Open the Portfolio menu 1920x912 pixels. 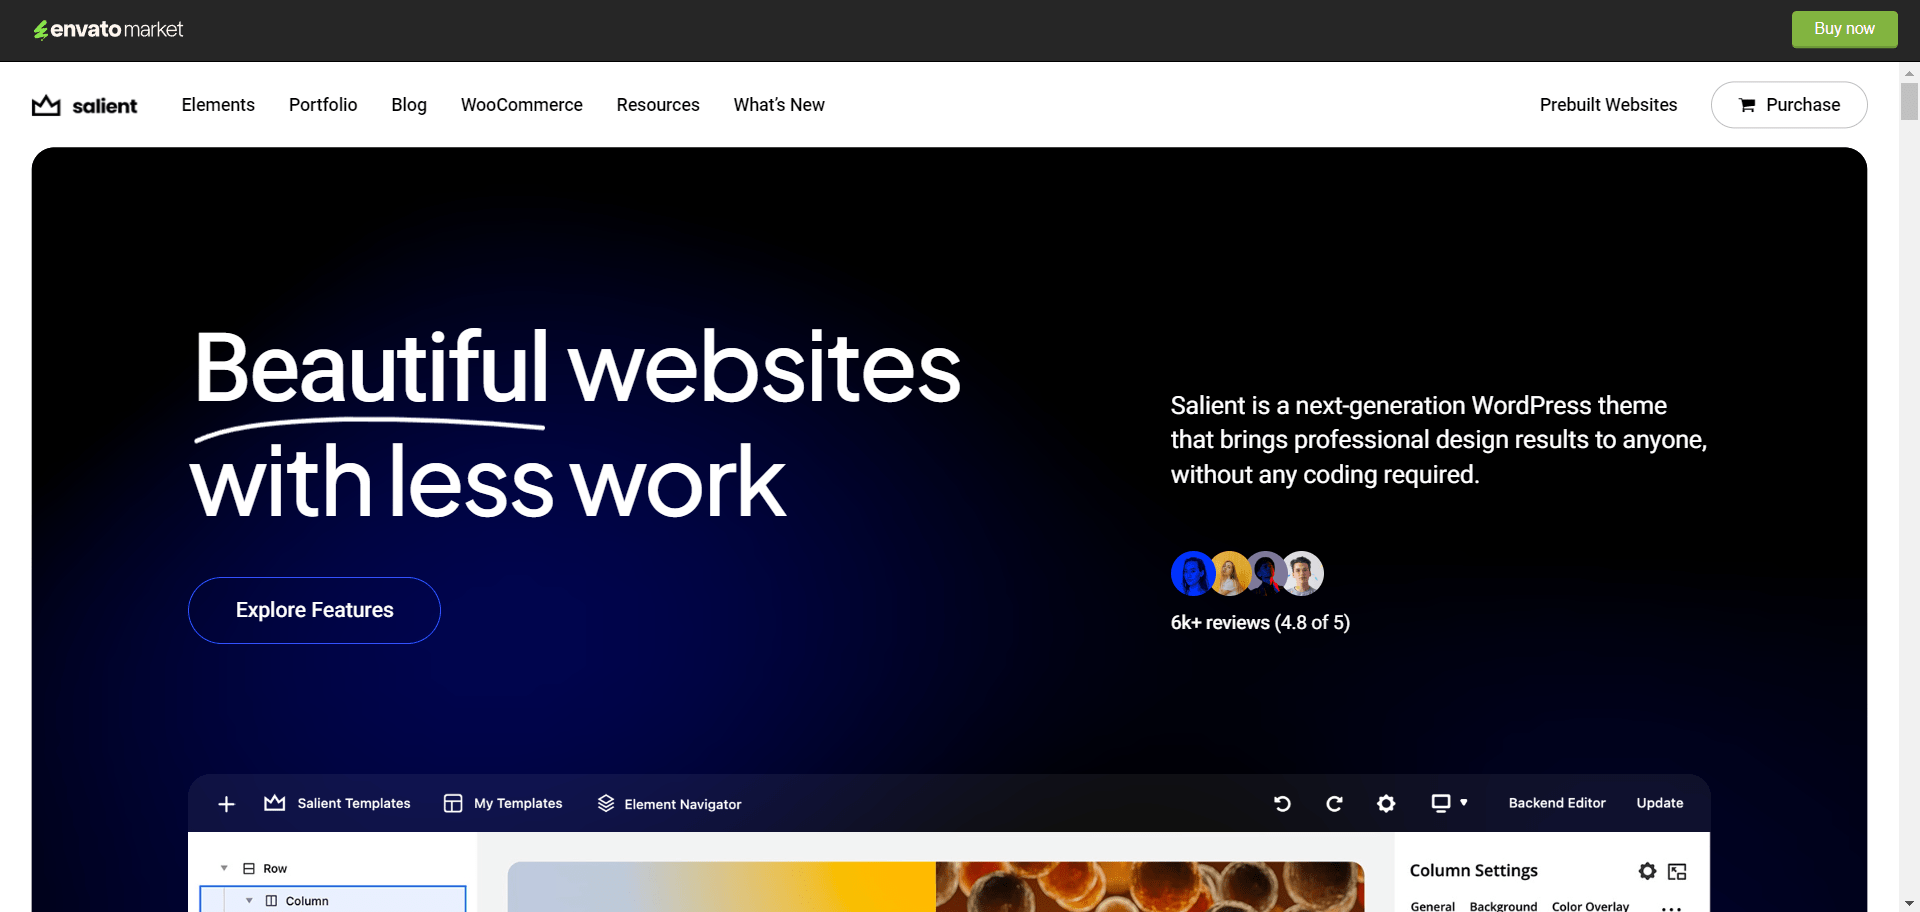(323, 105)
